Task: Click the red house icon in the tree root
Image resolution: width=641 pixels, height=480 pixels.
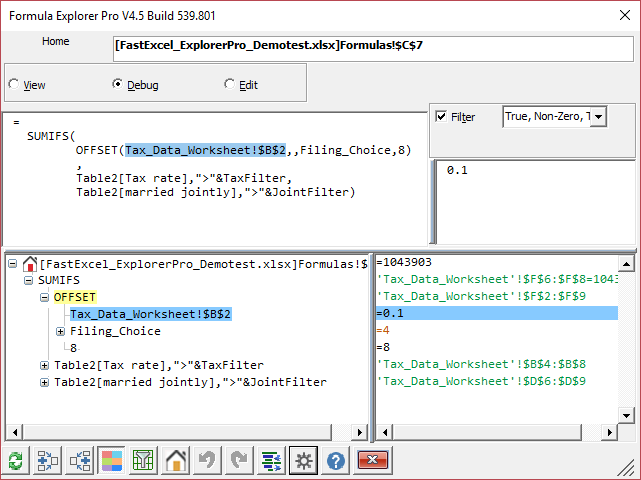Action: pos(30,264)
